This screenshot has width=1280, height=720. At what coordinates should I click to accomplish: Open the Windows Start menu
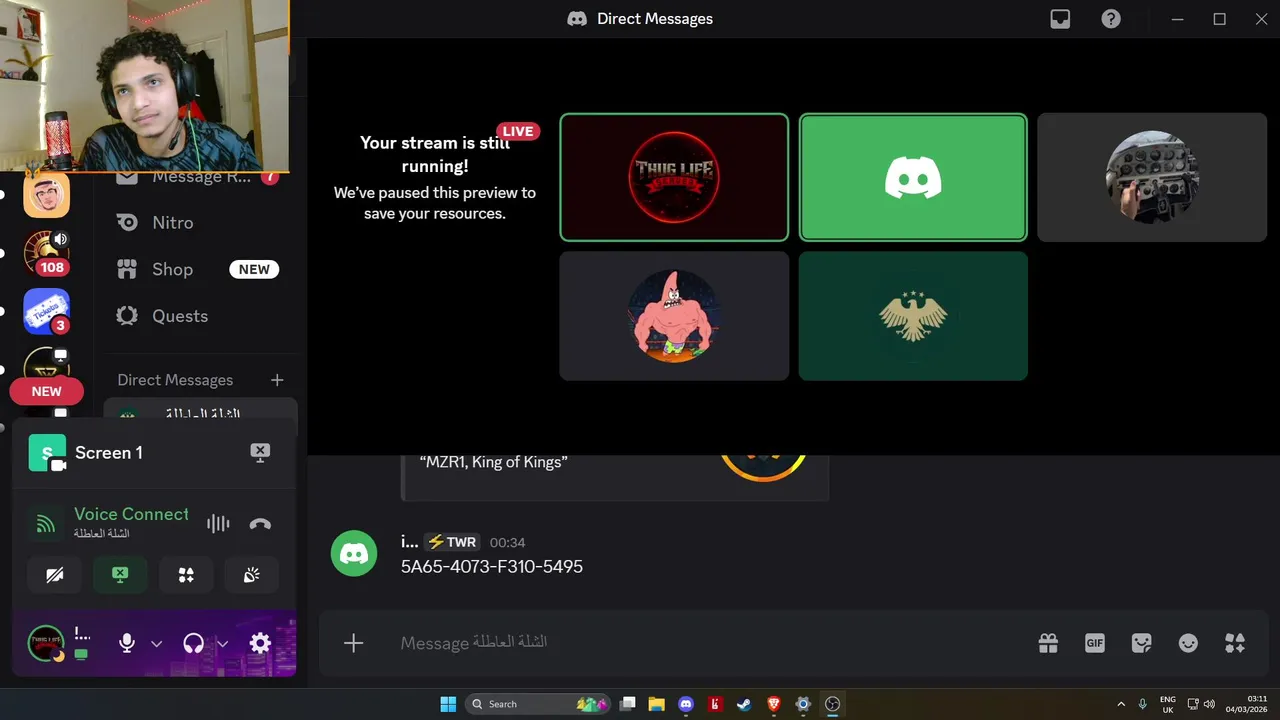tap(448, 704)
